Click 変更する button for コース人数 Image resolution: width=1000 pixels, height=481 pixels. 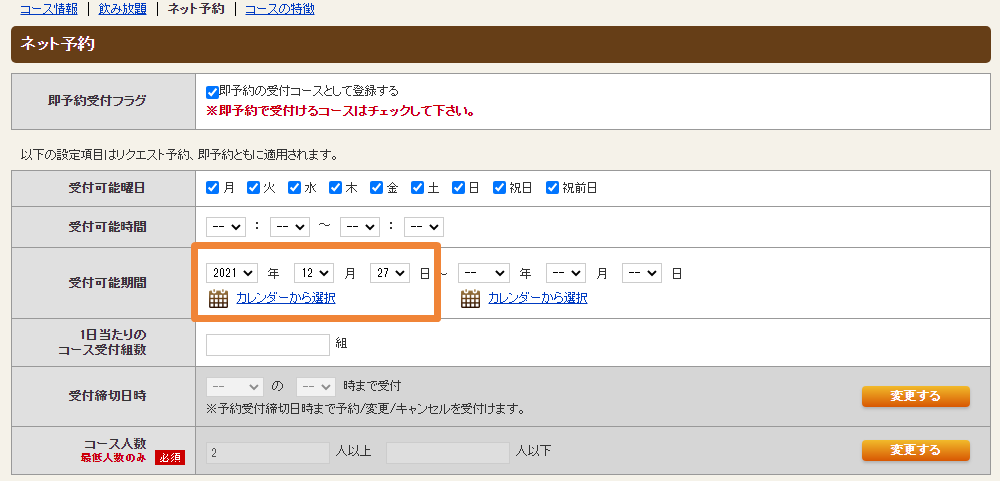pos(915,450)
